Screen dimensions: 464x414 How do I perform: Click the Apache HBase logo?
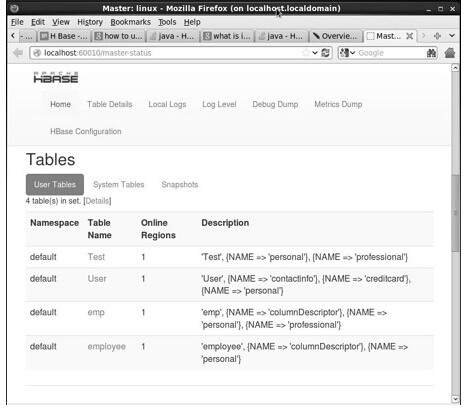coord(56,77)
